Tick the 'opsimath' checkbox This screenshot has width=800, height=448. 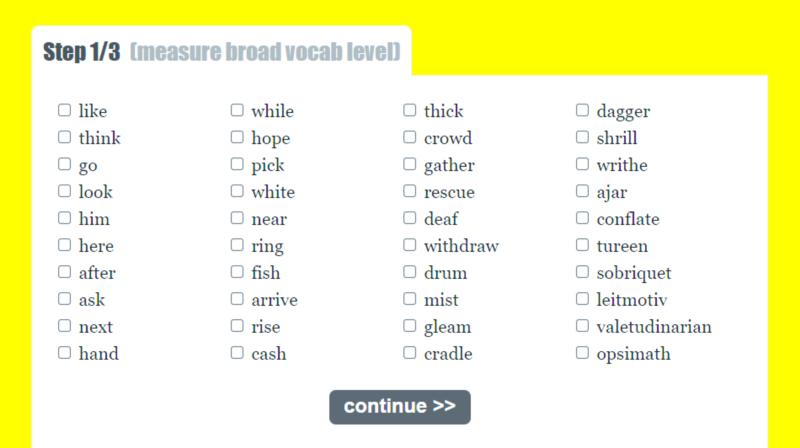[x=582, y=353]
